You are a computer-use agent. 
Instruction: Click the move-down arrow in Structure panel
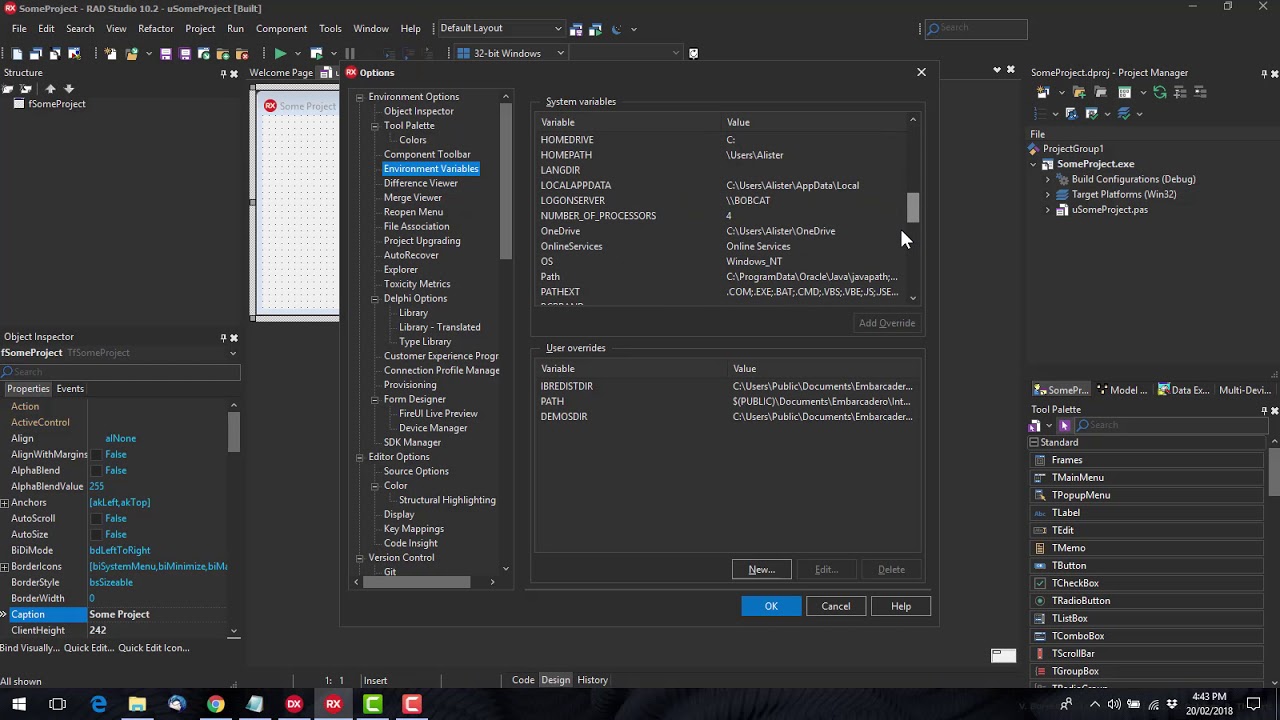point(69,89)
